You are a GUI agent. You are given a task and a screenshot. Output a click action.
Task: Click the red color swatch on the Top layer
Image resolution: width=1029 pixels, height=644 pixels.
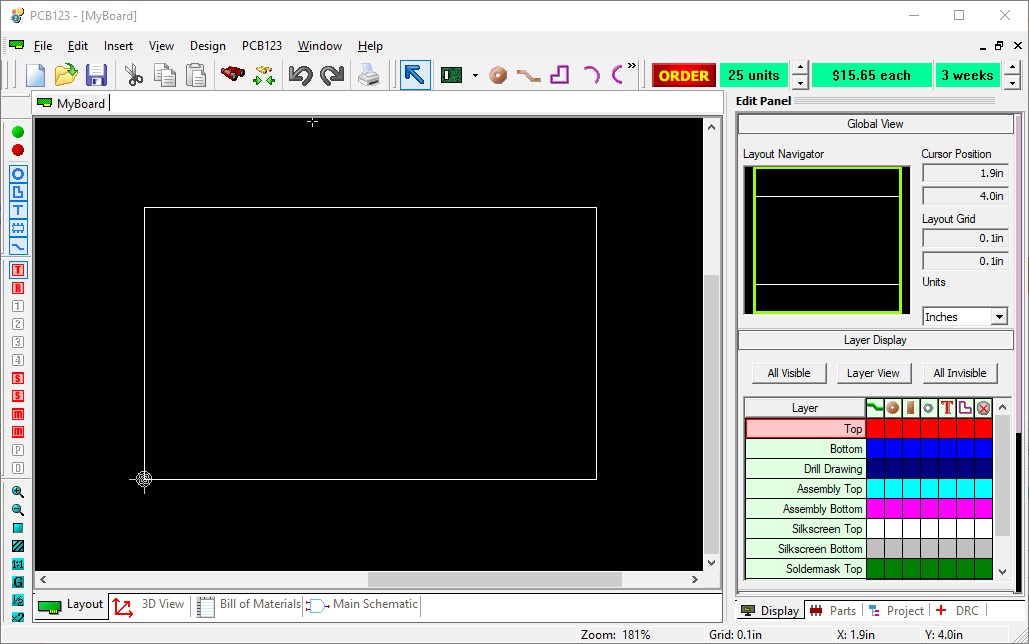tap(873, 428)
